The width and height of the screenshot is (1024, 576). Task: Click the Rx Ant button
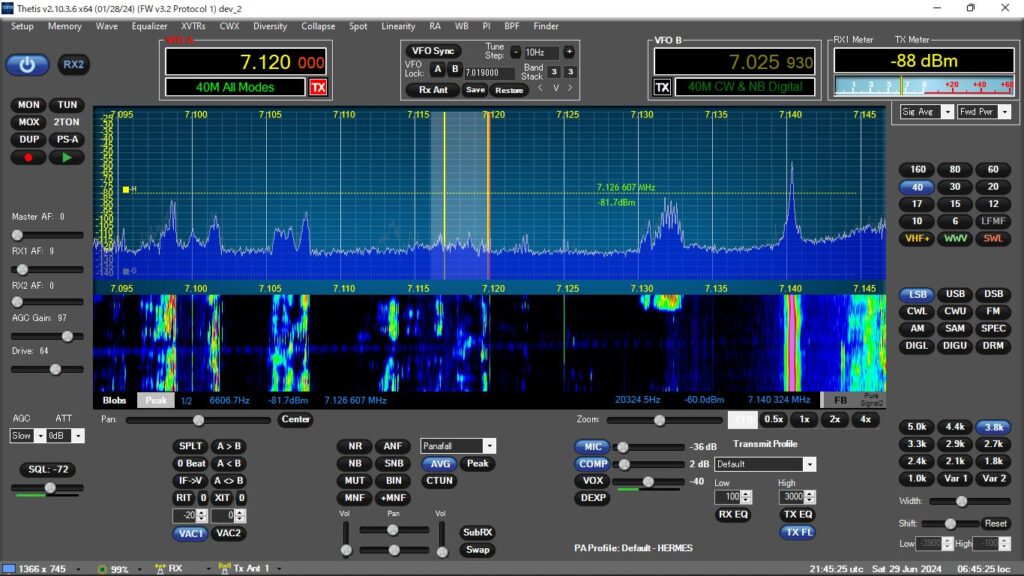[x=433, y=90]
